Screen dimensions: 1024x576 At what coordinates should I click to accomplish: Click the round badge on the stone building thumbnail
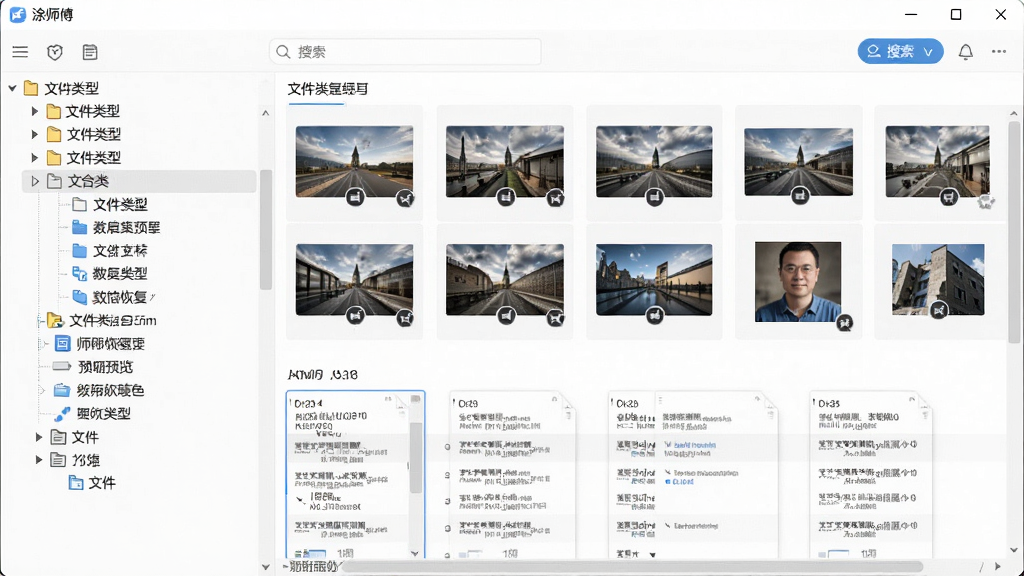[938, 310]
